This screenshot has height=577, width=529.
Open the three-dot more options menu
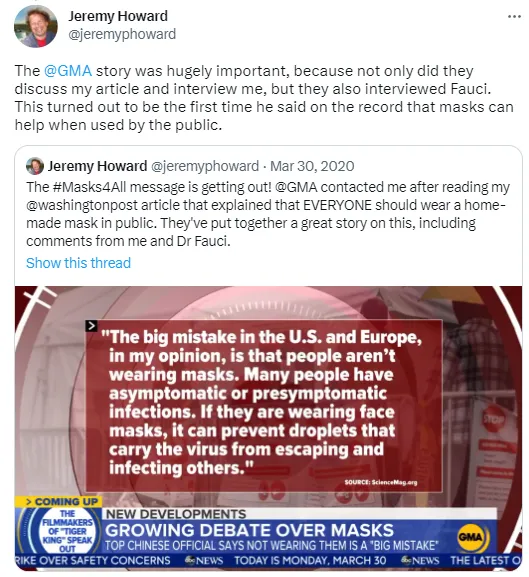pyautogui.click(x=514, y=17)
